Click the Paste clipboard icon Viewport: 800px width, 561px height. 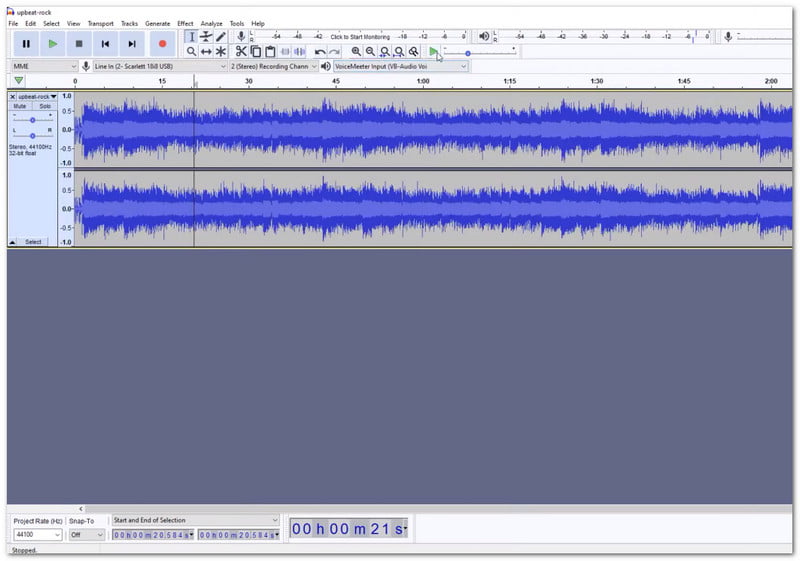click(270, 52)
